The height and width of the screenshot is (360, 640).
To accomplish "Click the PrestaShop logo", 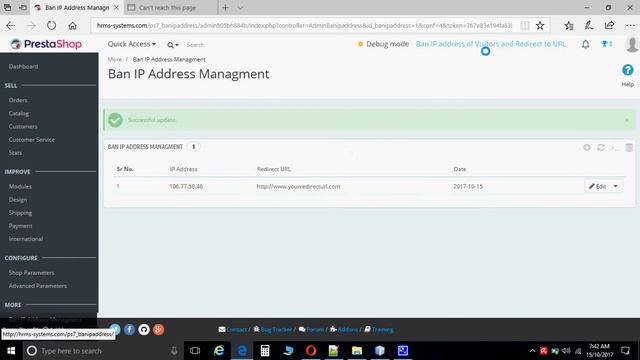I will [46, 44].
